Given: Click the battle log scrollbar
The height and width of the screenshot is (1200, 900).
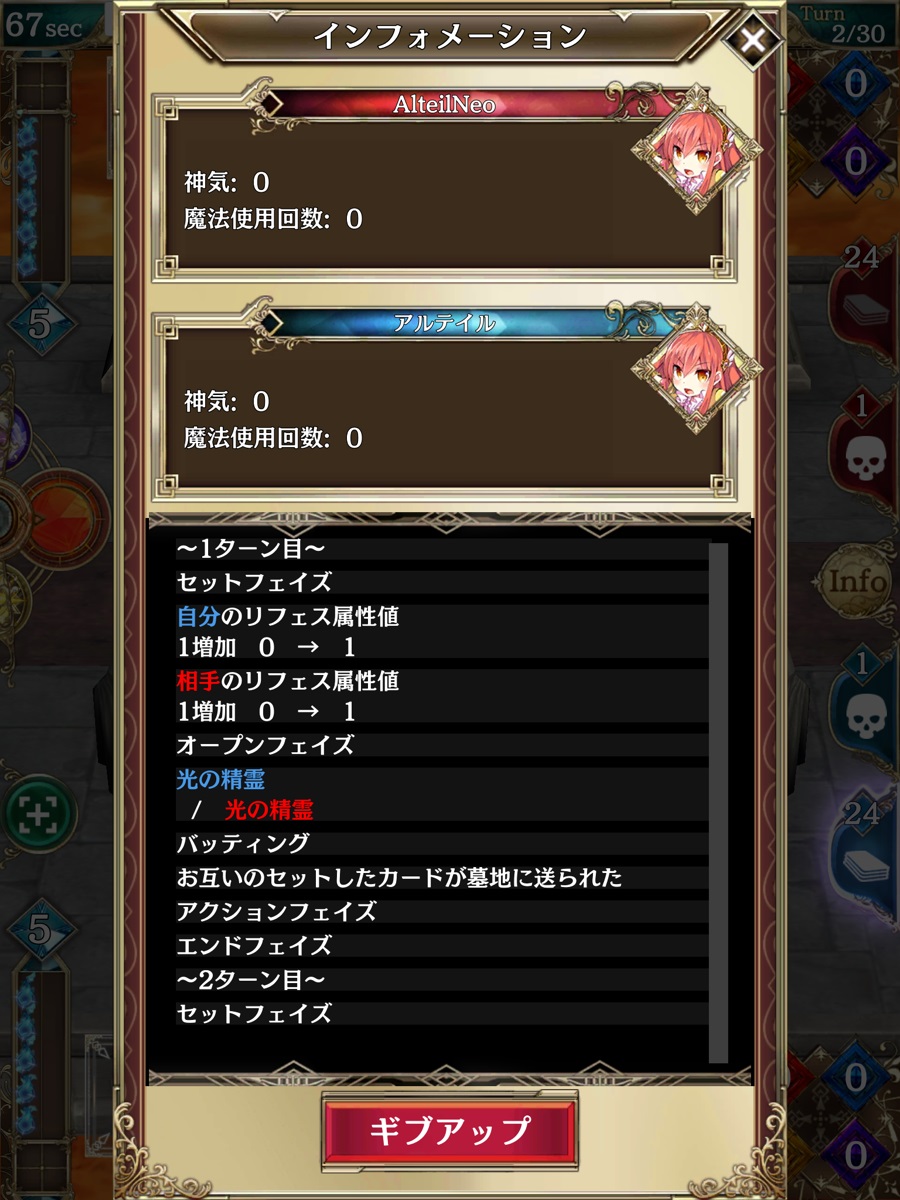Looking at the screenshot, I should [x=718, y=802].
